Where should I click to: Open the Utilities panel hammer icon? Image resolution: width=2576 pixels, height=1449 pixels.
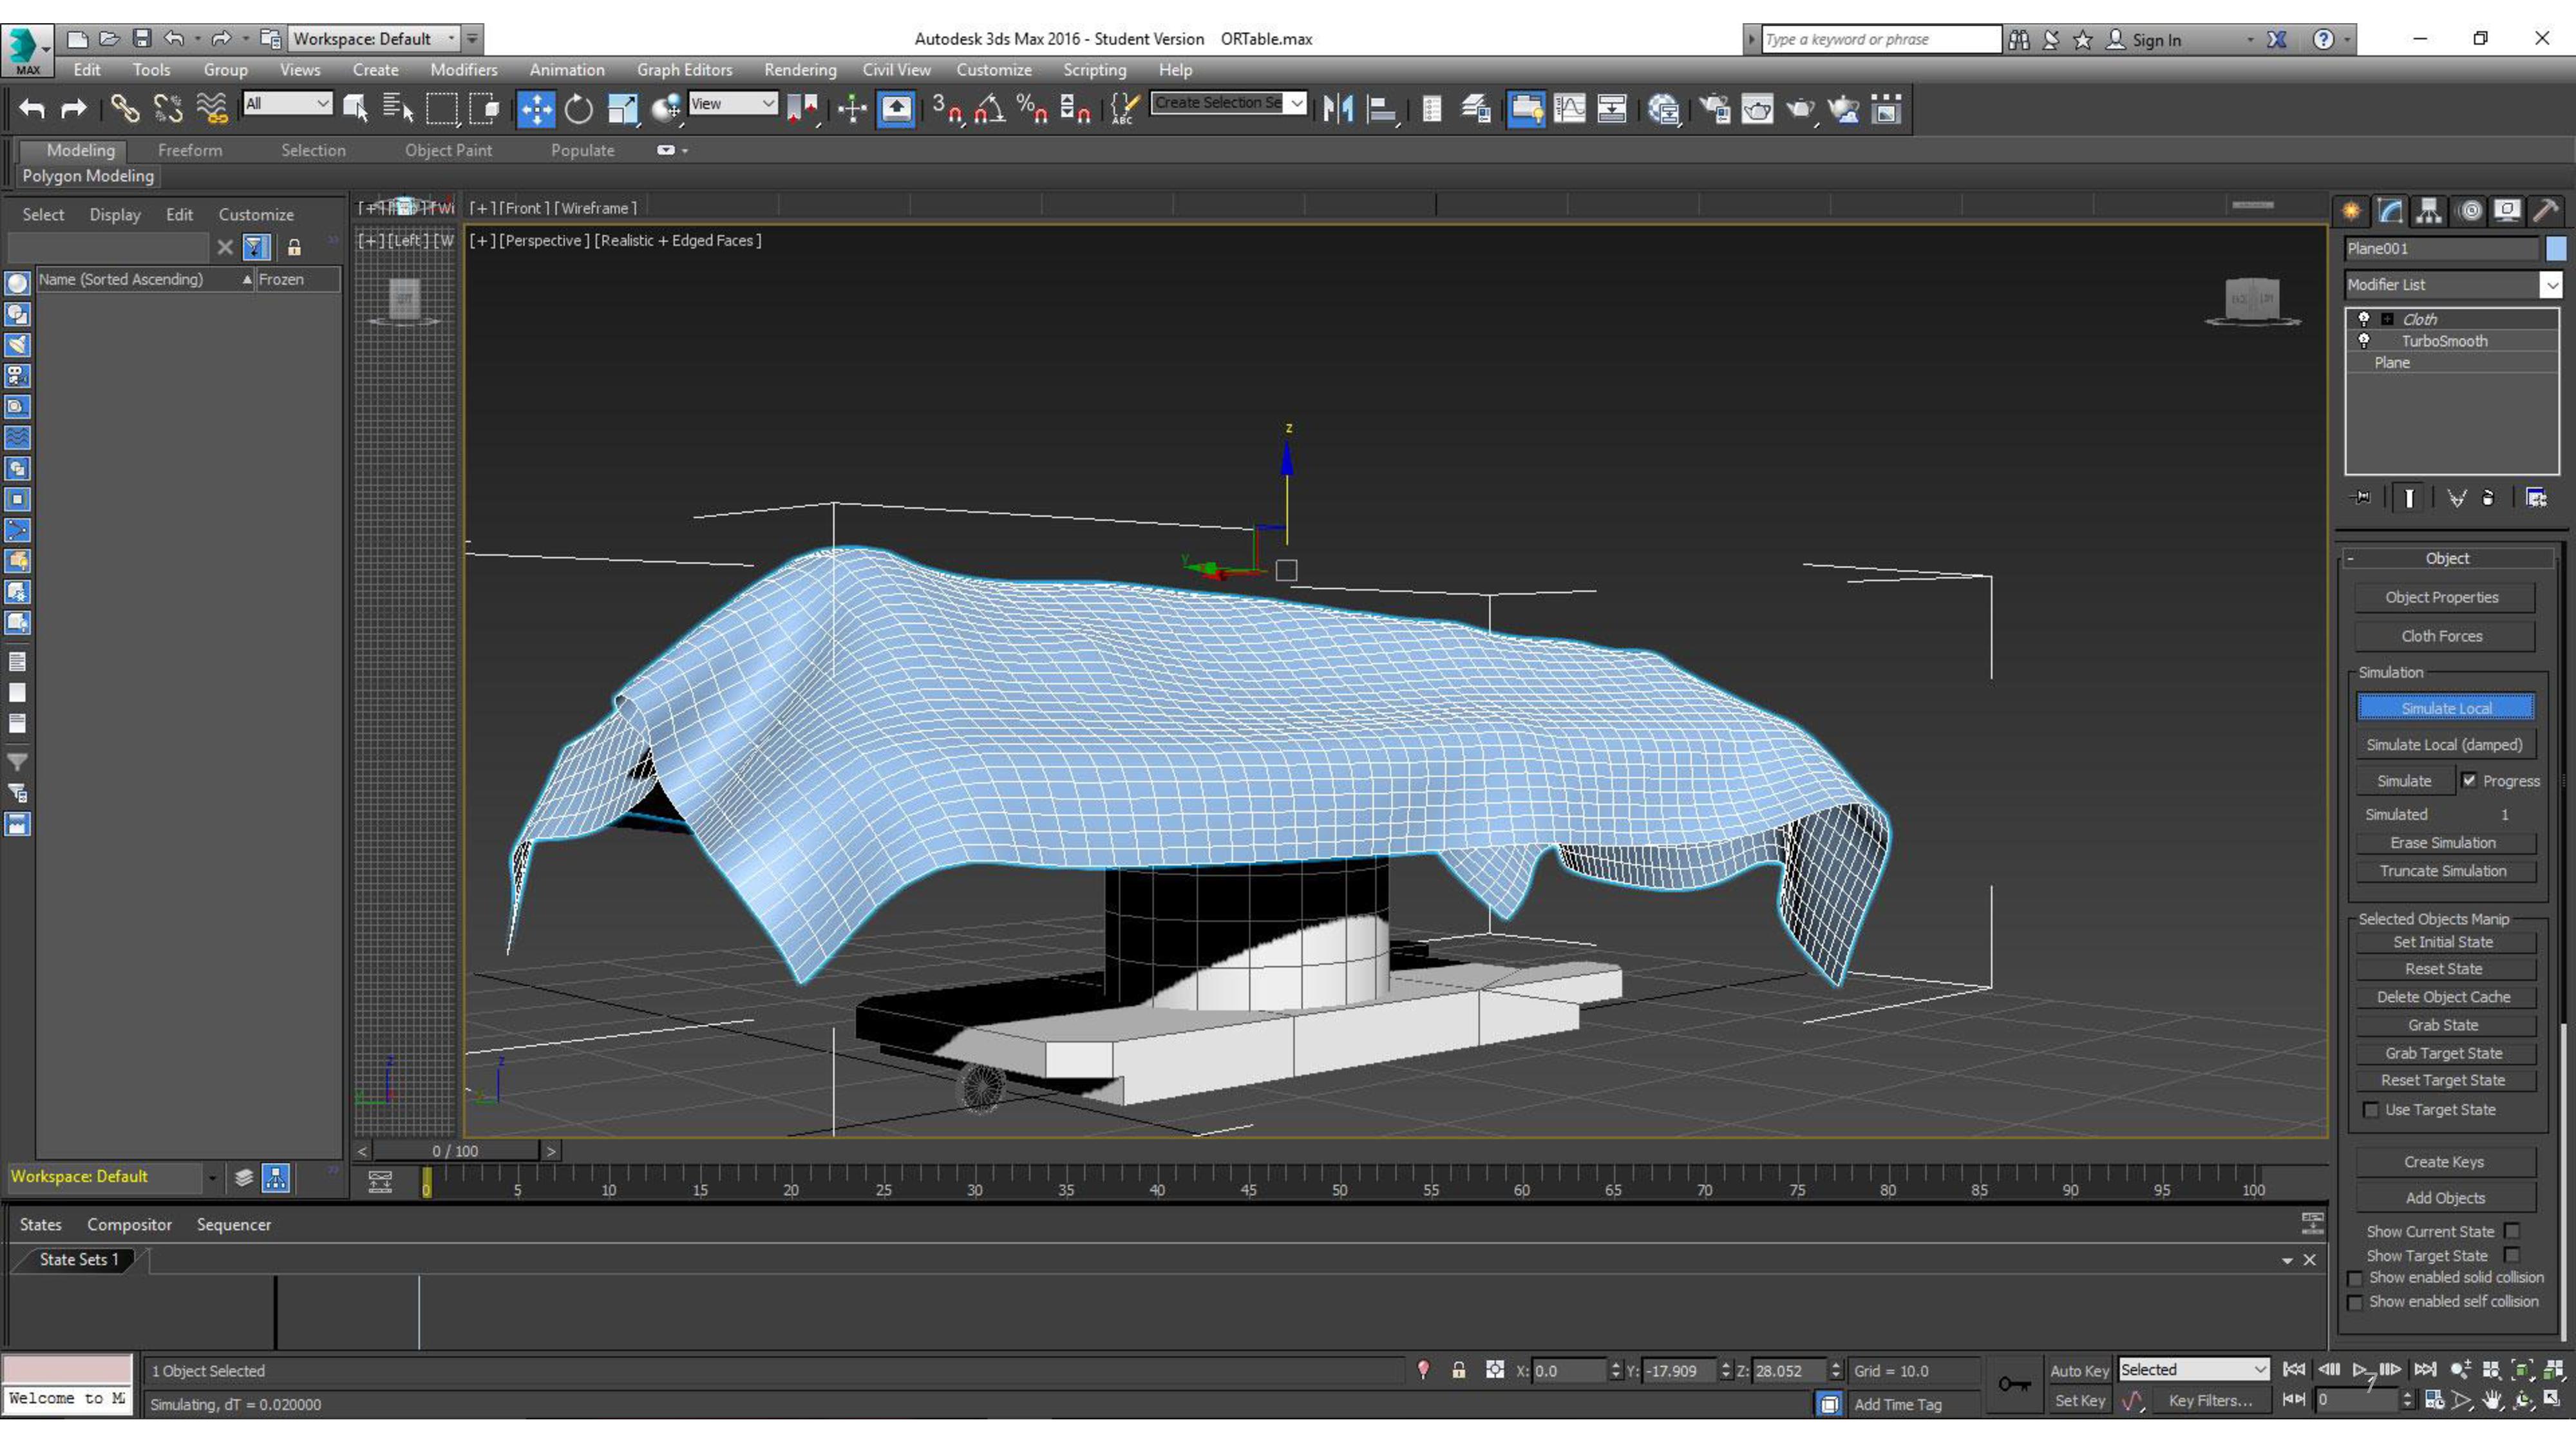tap(2546, 211)
